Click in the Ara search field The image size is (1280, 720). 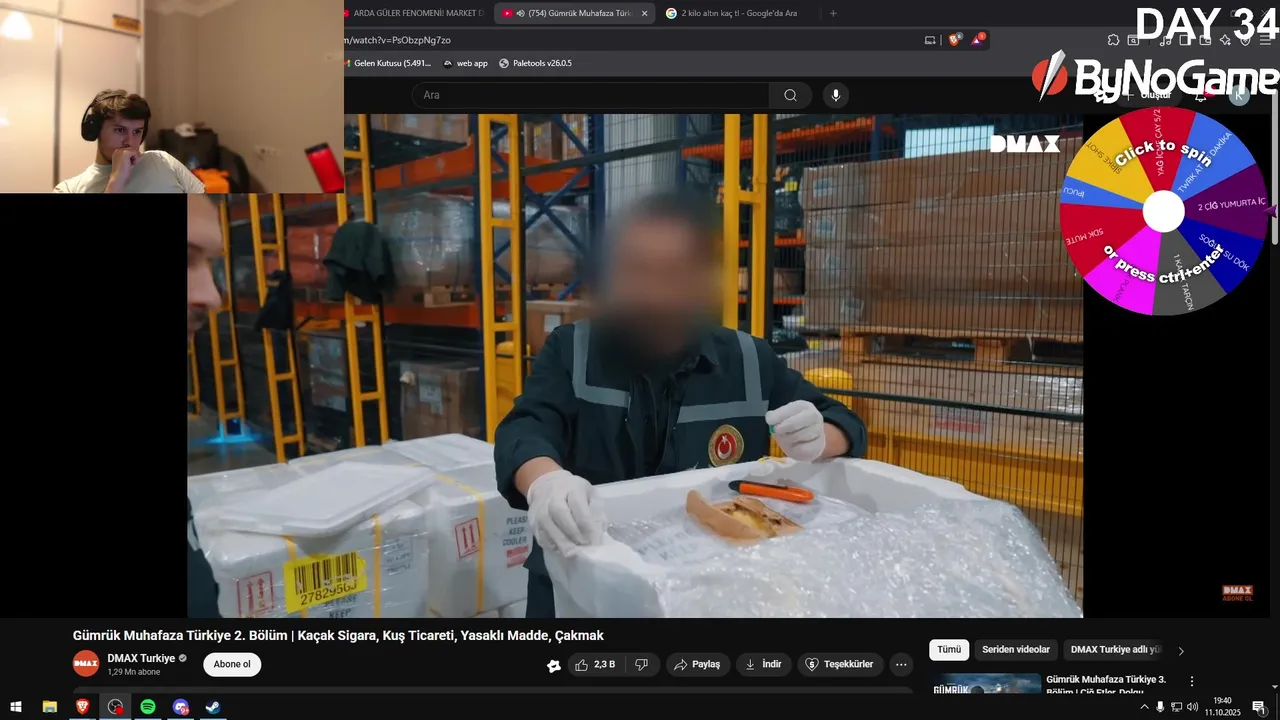click(590, 95)
